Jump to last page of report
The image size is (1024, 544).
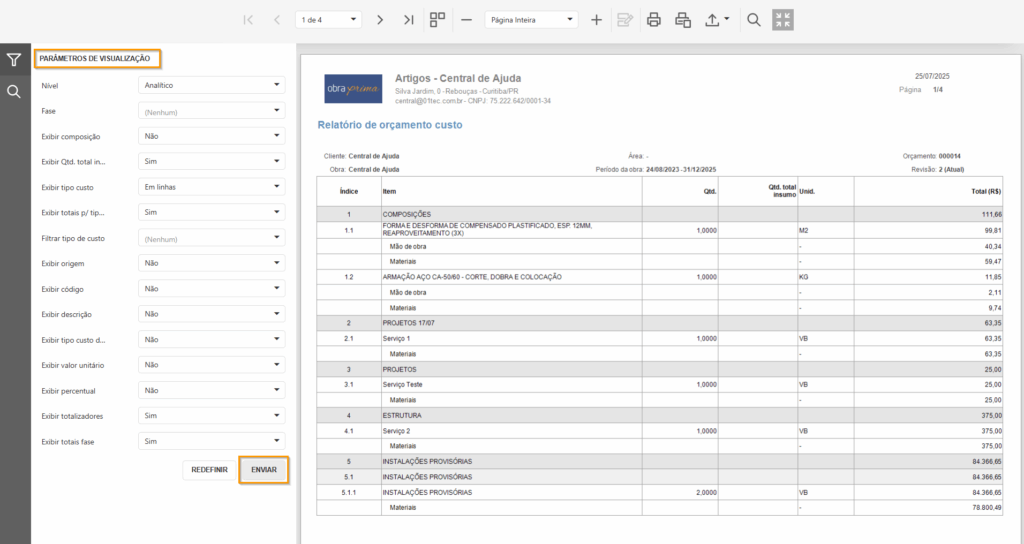point(409,20)
